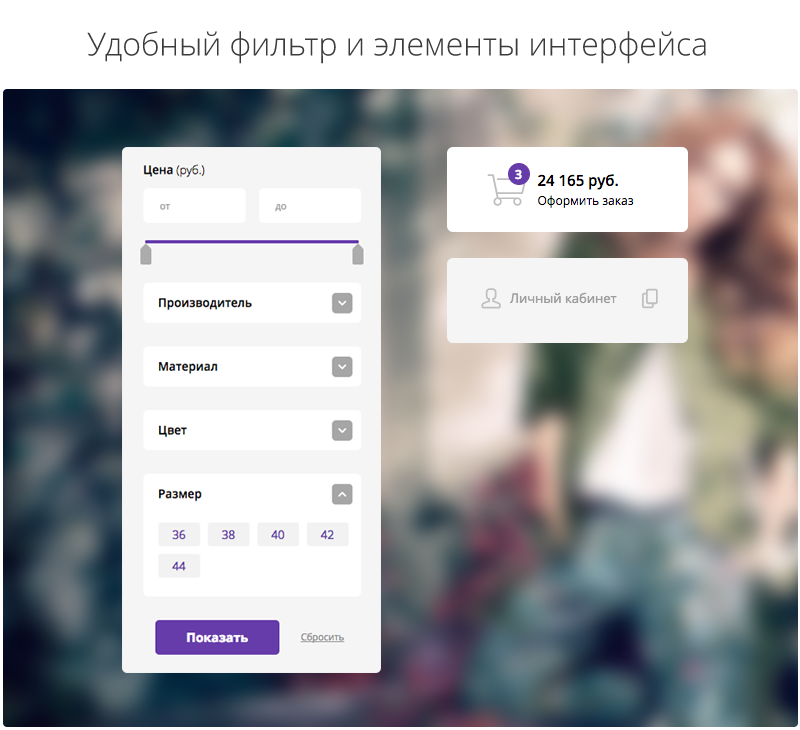The width and height of the screenshot is (800, 730).
Task: Toggle size 40 option
Action: click(x=278, y=535)
